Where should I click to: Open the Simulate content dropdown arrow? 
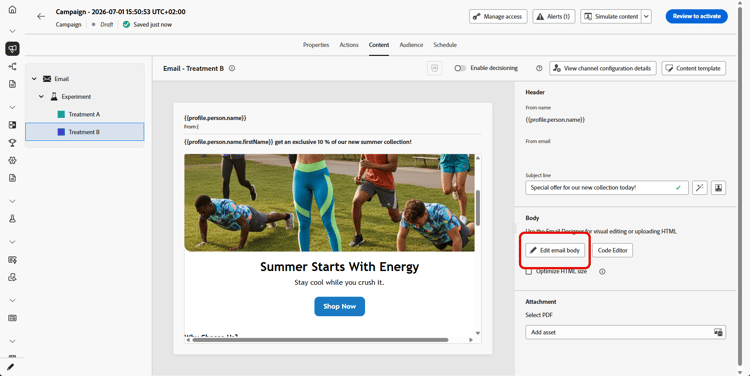[646, 16]
